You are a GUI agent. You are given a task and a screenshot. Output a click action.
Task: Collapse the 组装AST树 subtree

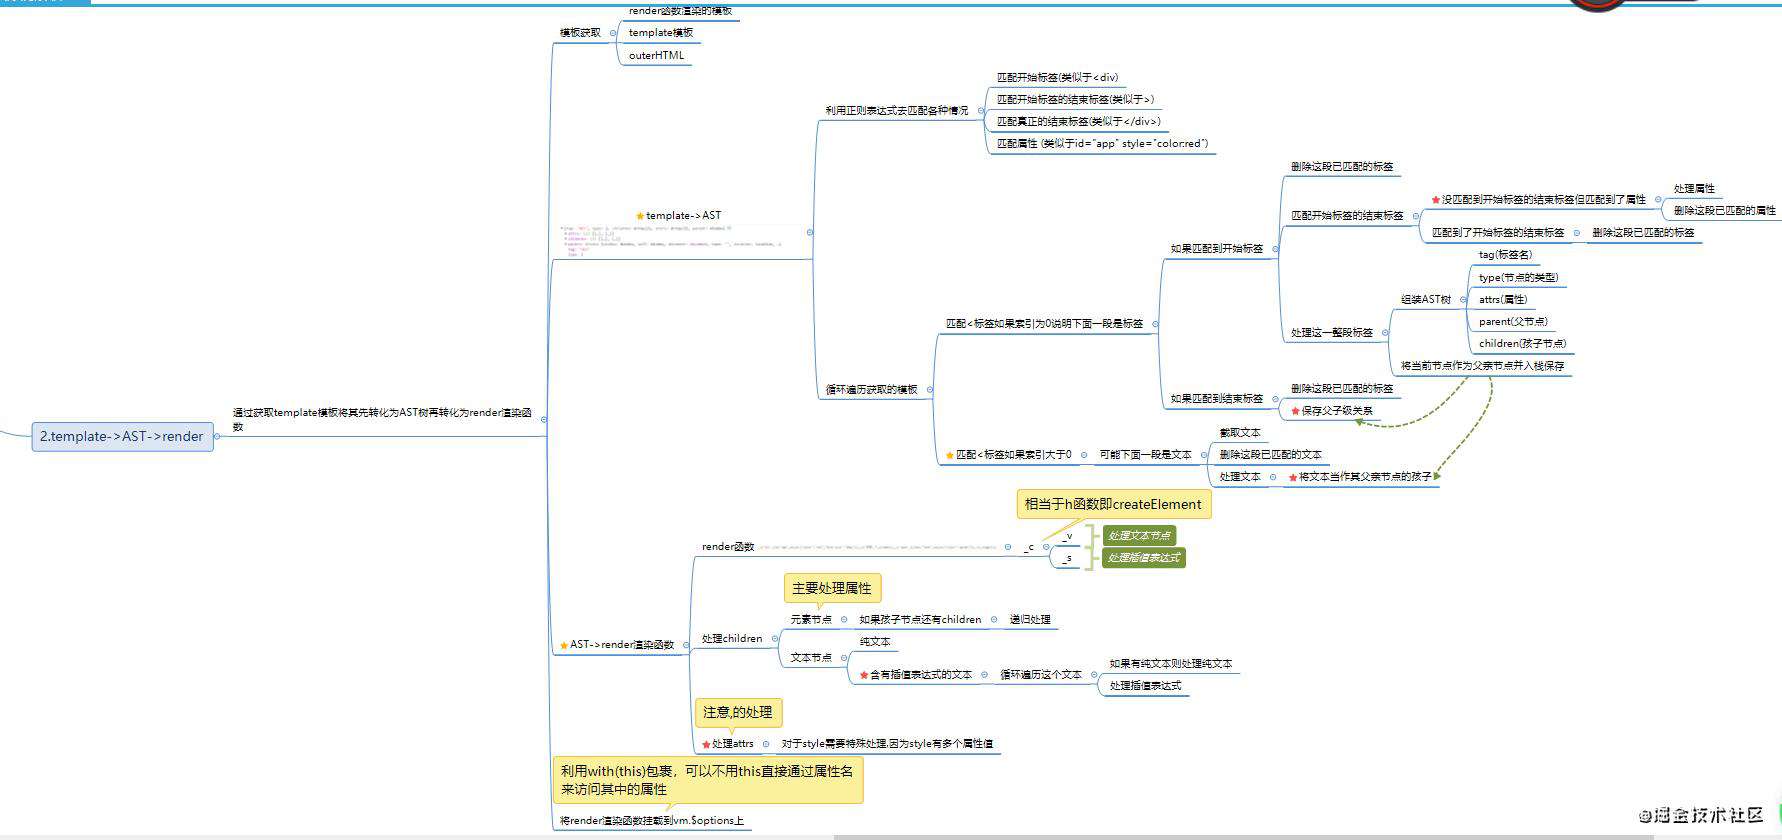pos(1463,299)
